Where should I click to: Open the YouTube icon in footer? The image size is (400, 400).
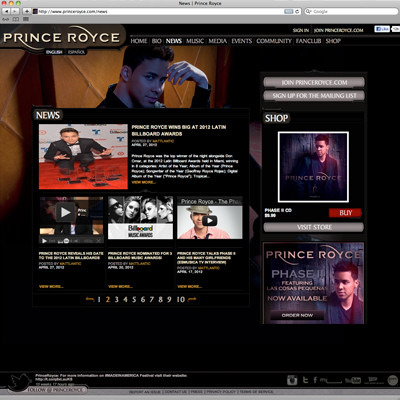[x=353, y=380]
